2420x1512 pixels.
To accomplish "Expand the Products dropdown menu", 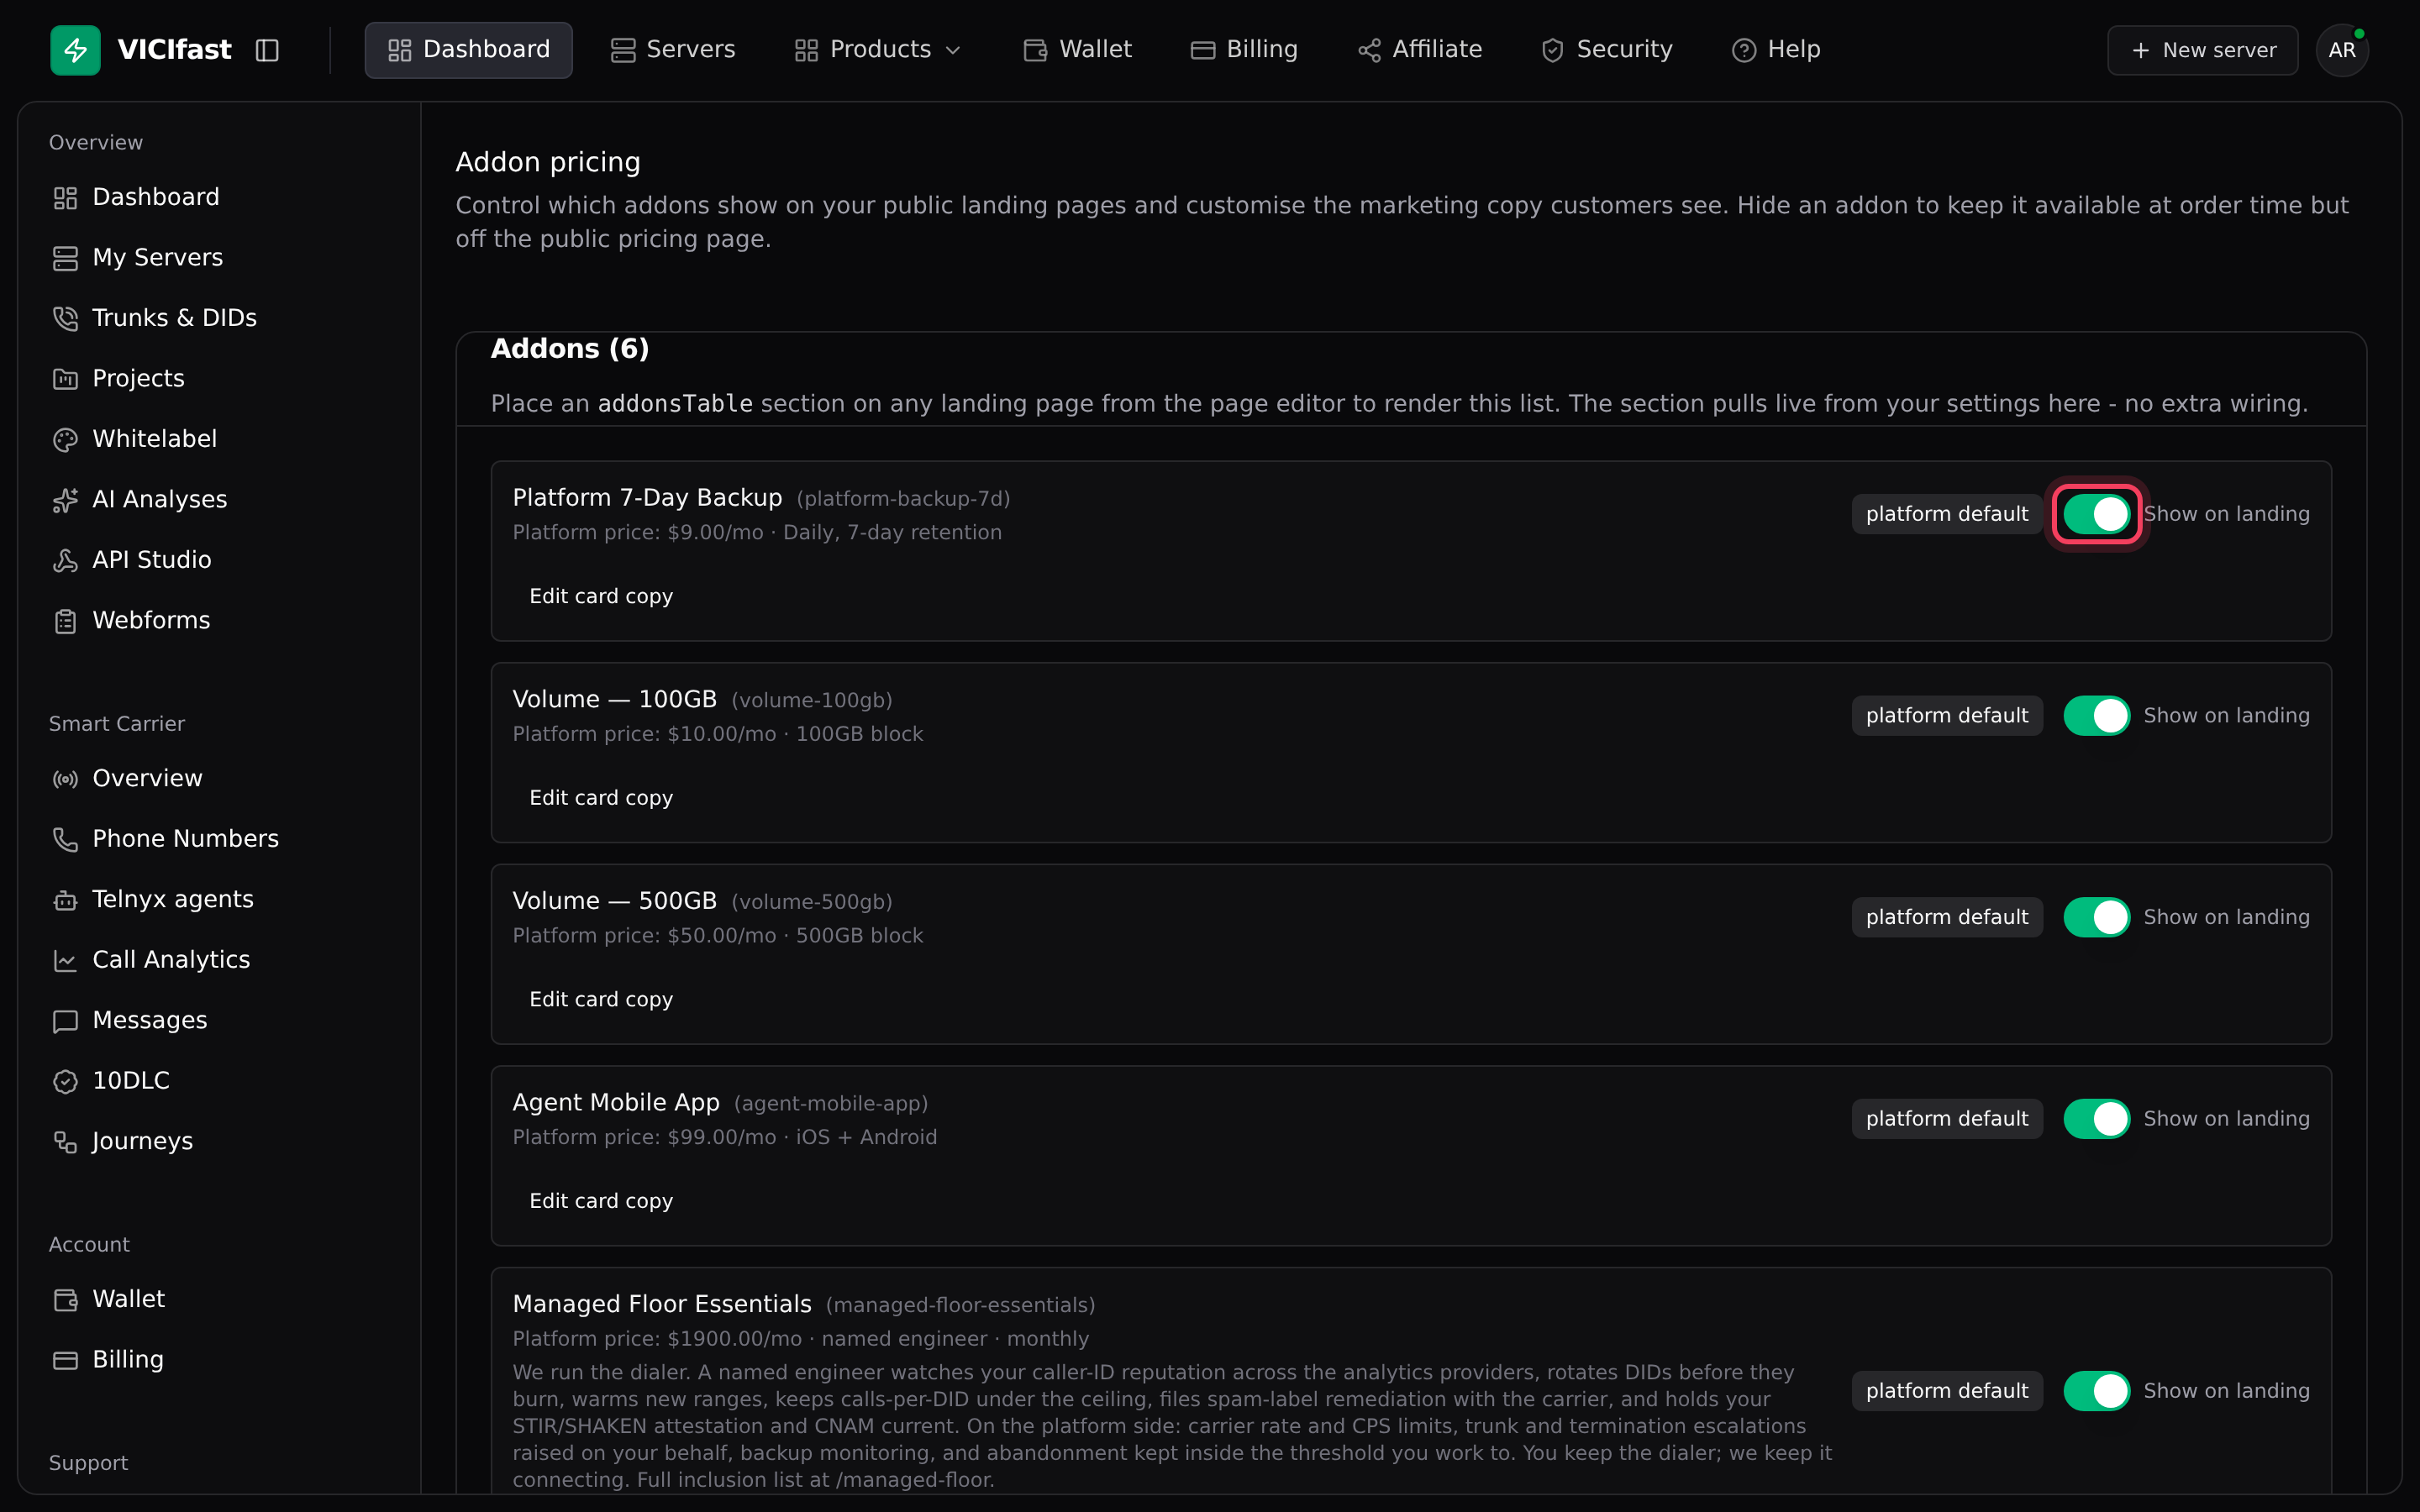I will 877,50.
